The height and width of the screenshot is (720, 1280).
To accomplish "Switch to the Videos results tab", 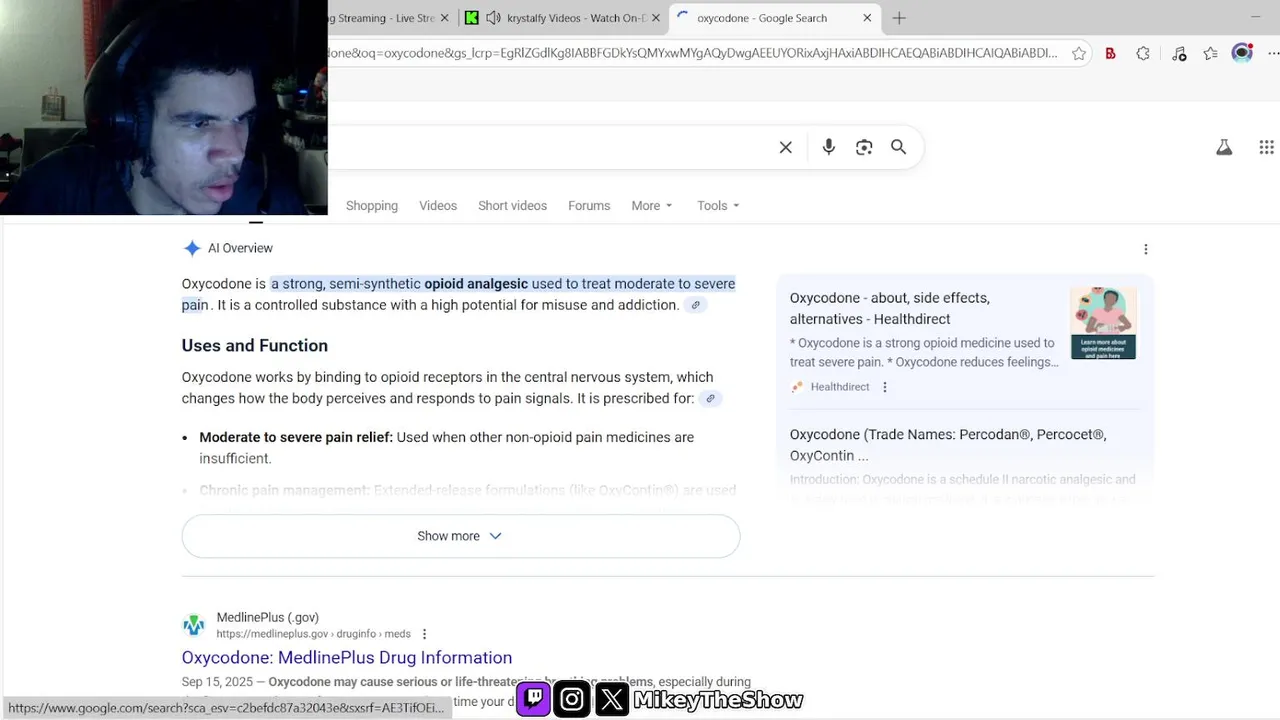I will [438, 206].
